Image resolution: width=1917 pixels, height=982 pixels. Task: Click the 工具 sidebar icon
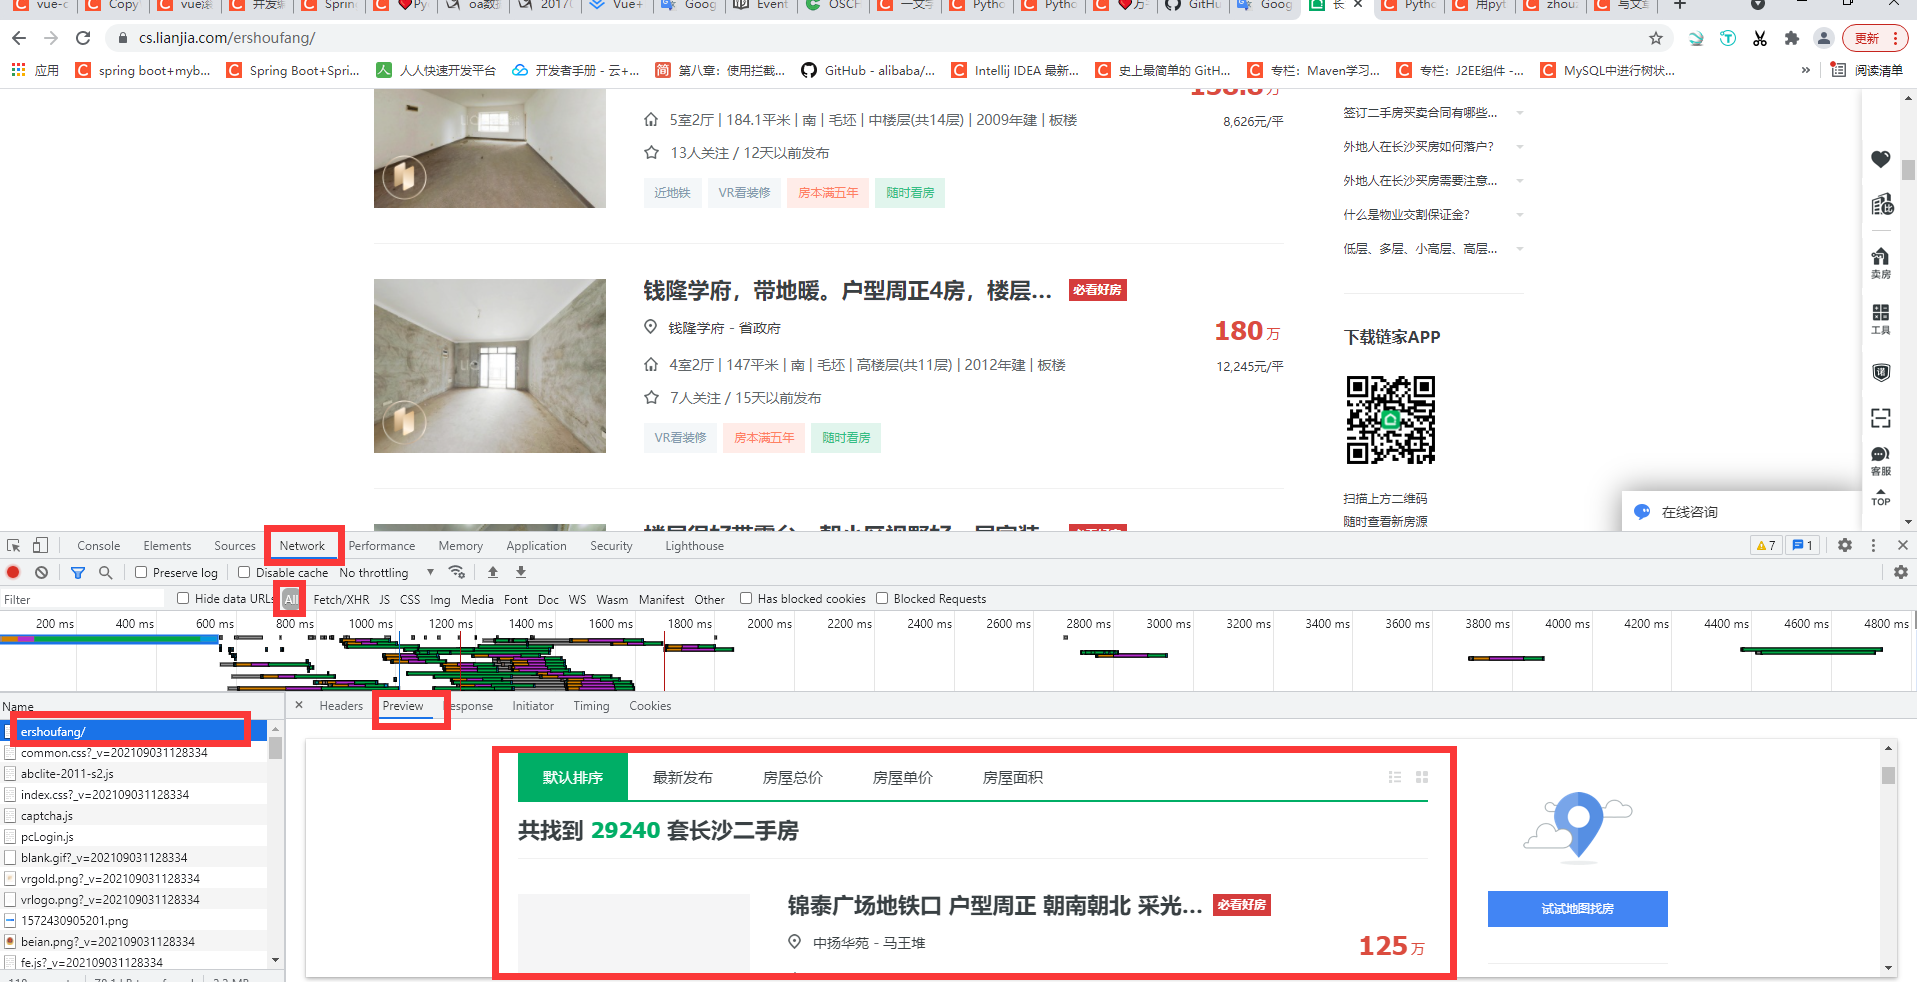pos(1881,319)
